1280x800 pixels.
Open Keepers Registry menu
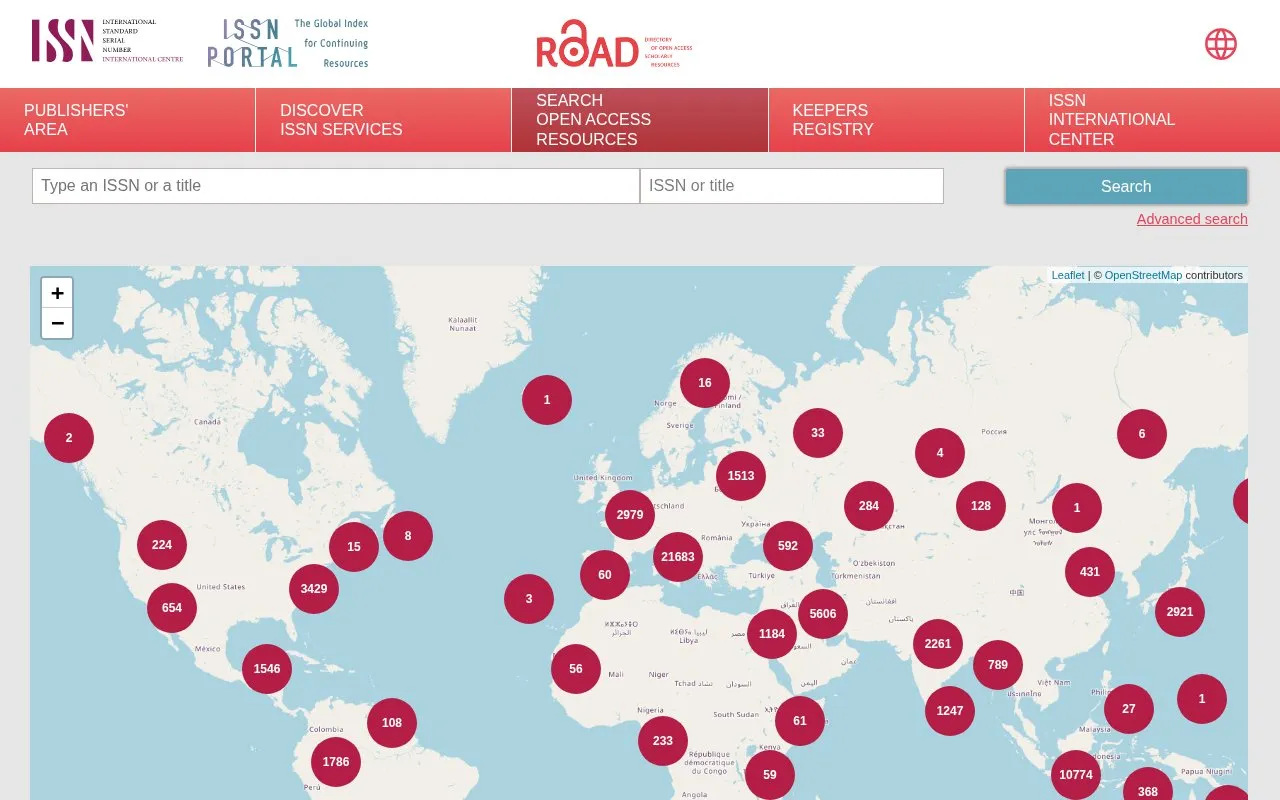click(896, 120)
